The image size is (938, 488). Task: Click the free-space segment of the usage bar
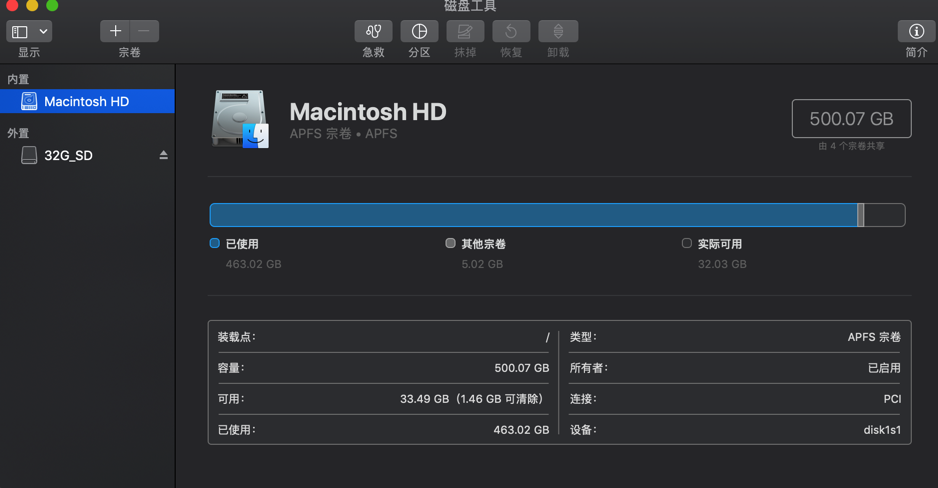(x=884, y=215)
